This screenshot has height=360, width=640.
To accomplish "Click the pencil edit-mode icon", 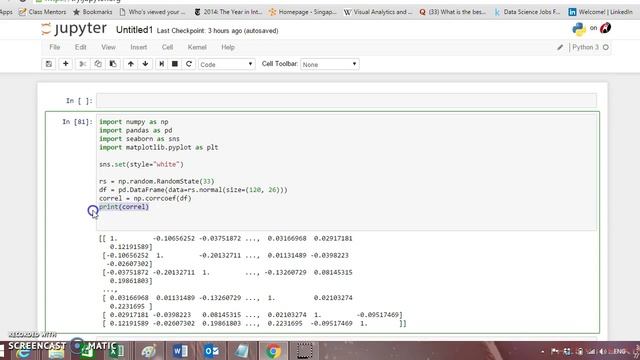I will [560, 47].
